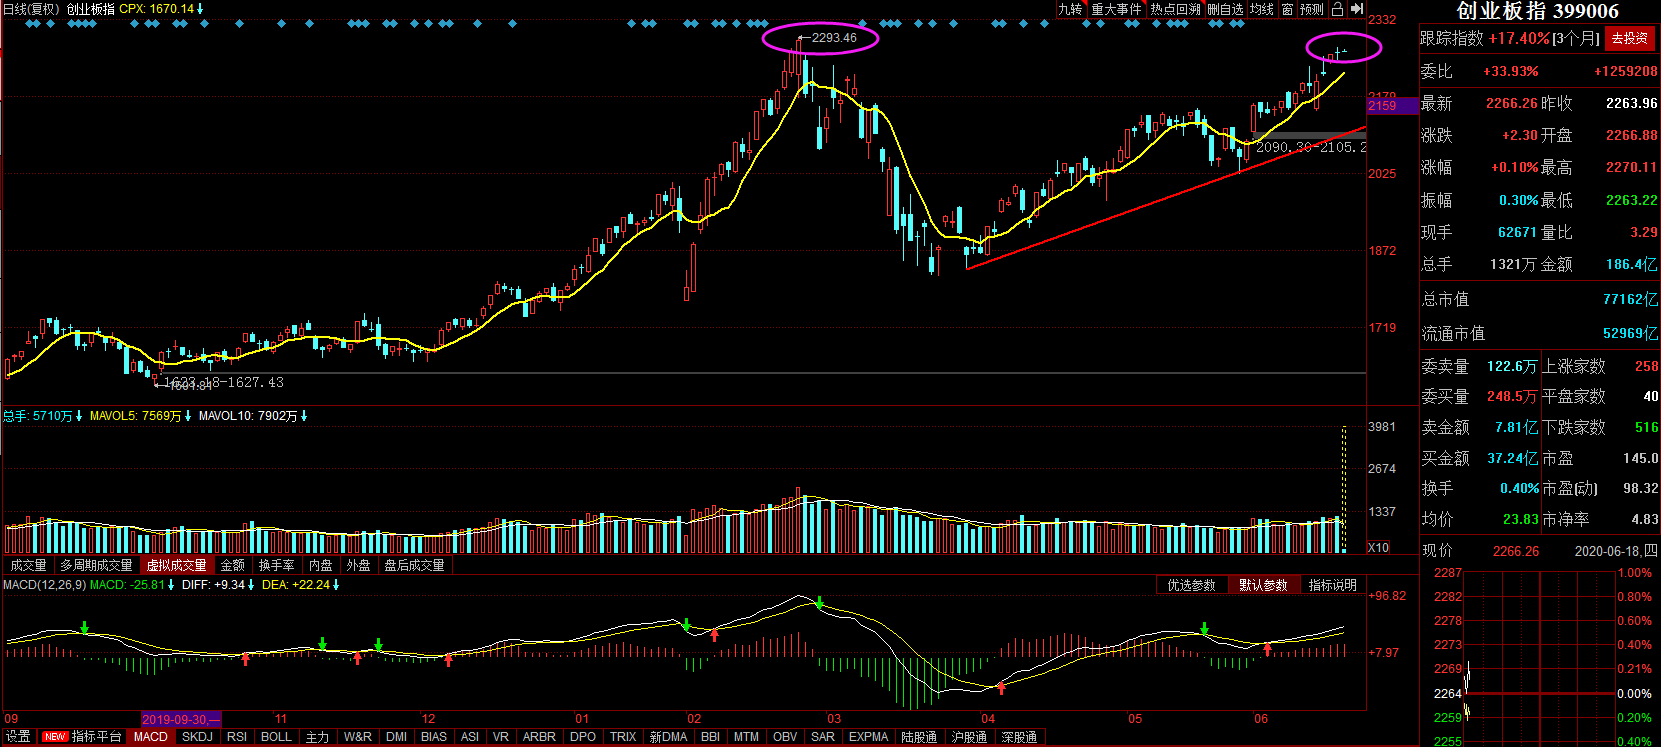The height and width of the screenshot is (747, 1661).
Task: Switch the indicator to BOLL tab
Action: [x=276, y=737]
